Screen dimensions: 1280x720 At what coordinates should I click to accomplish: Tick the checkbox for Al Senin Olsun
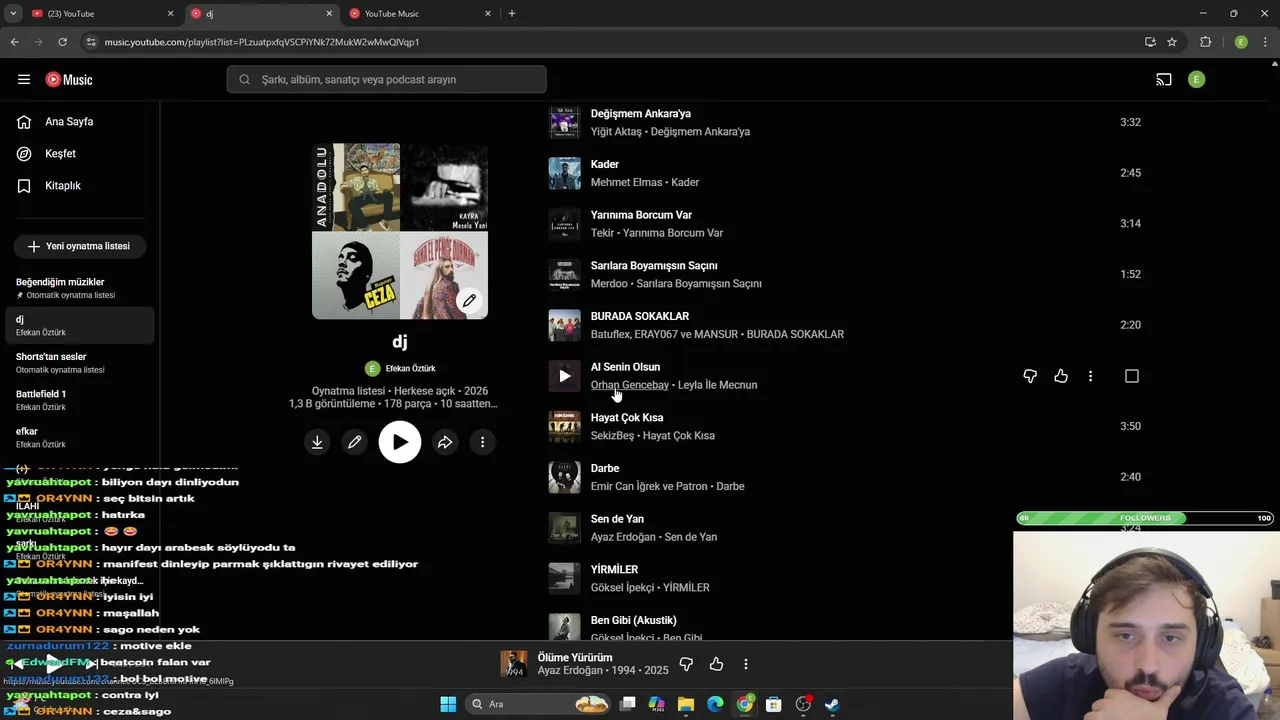1132,376
